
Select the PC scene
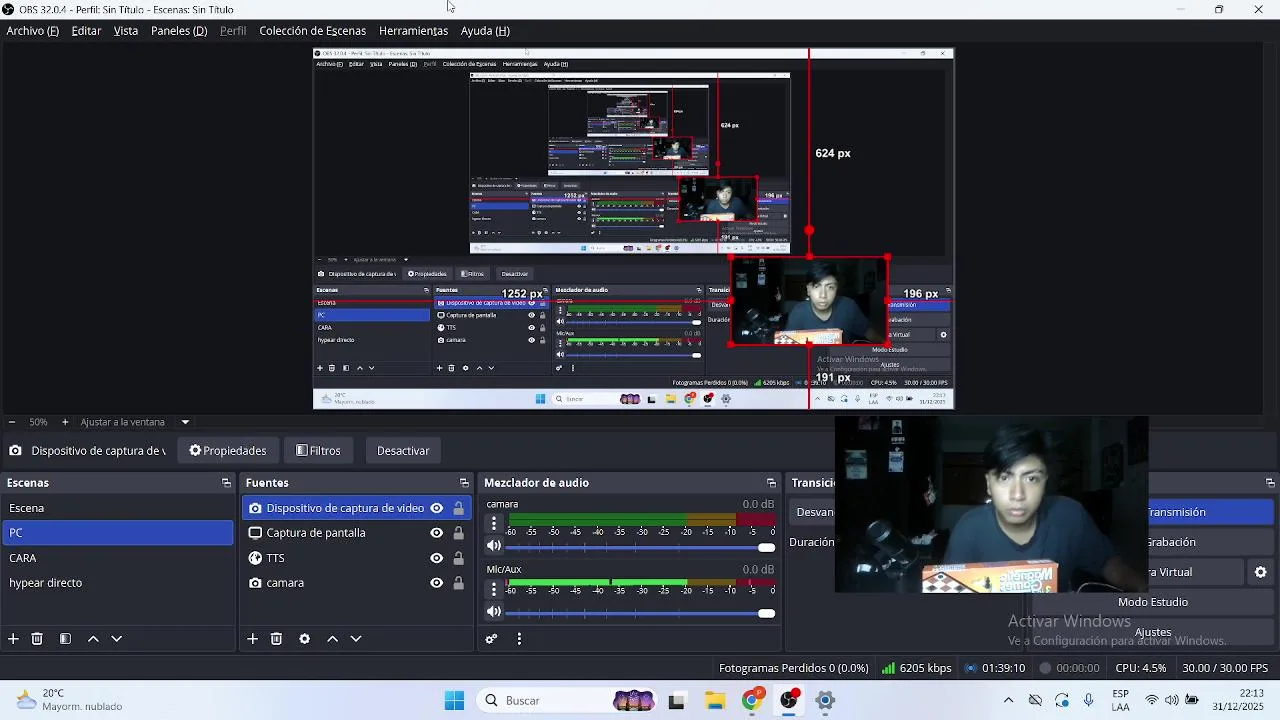117,533
